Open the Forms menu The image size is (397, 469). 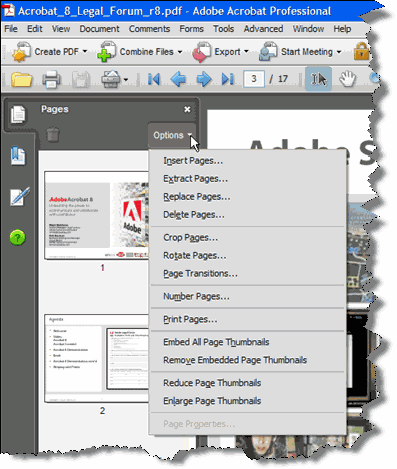point(191,29)
